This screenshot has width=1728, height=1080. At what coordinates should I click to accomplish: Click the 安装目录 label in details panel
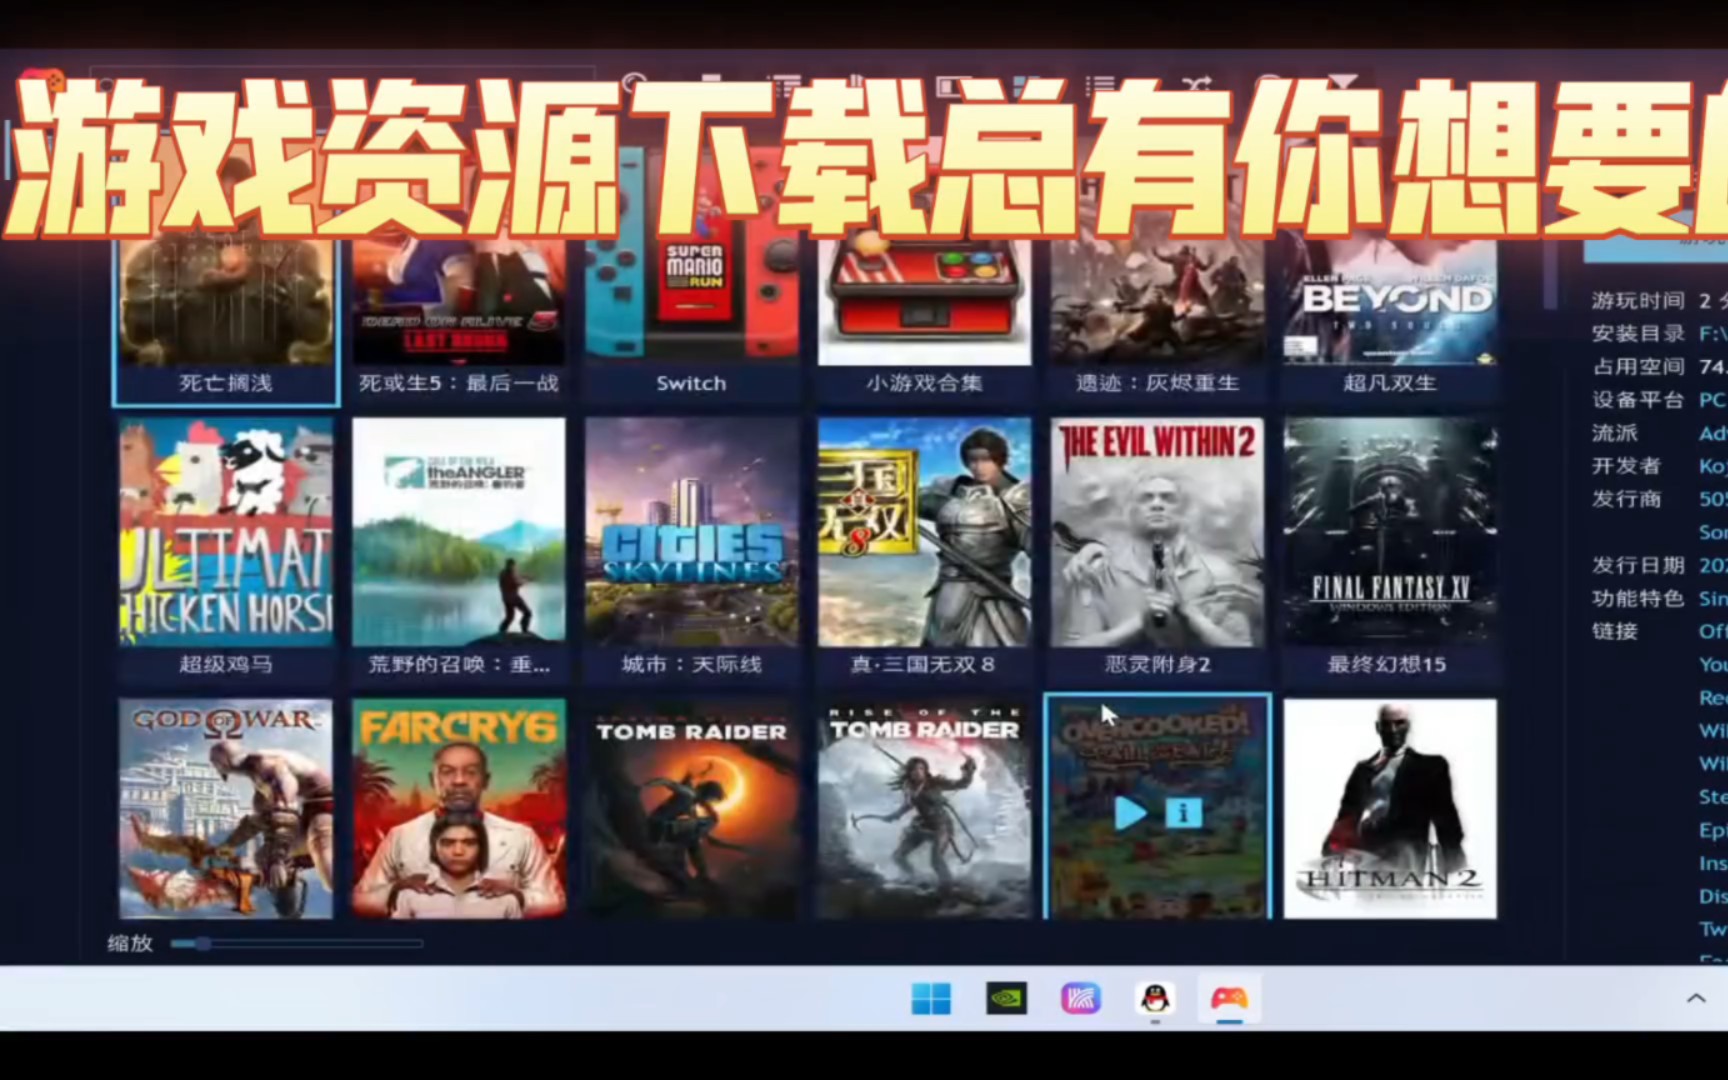1638,333
